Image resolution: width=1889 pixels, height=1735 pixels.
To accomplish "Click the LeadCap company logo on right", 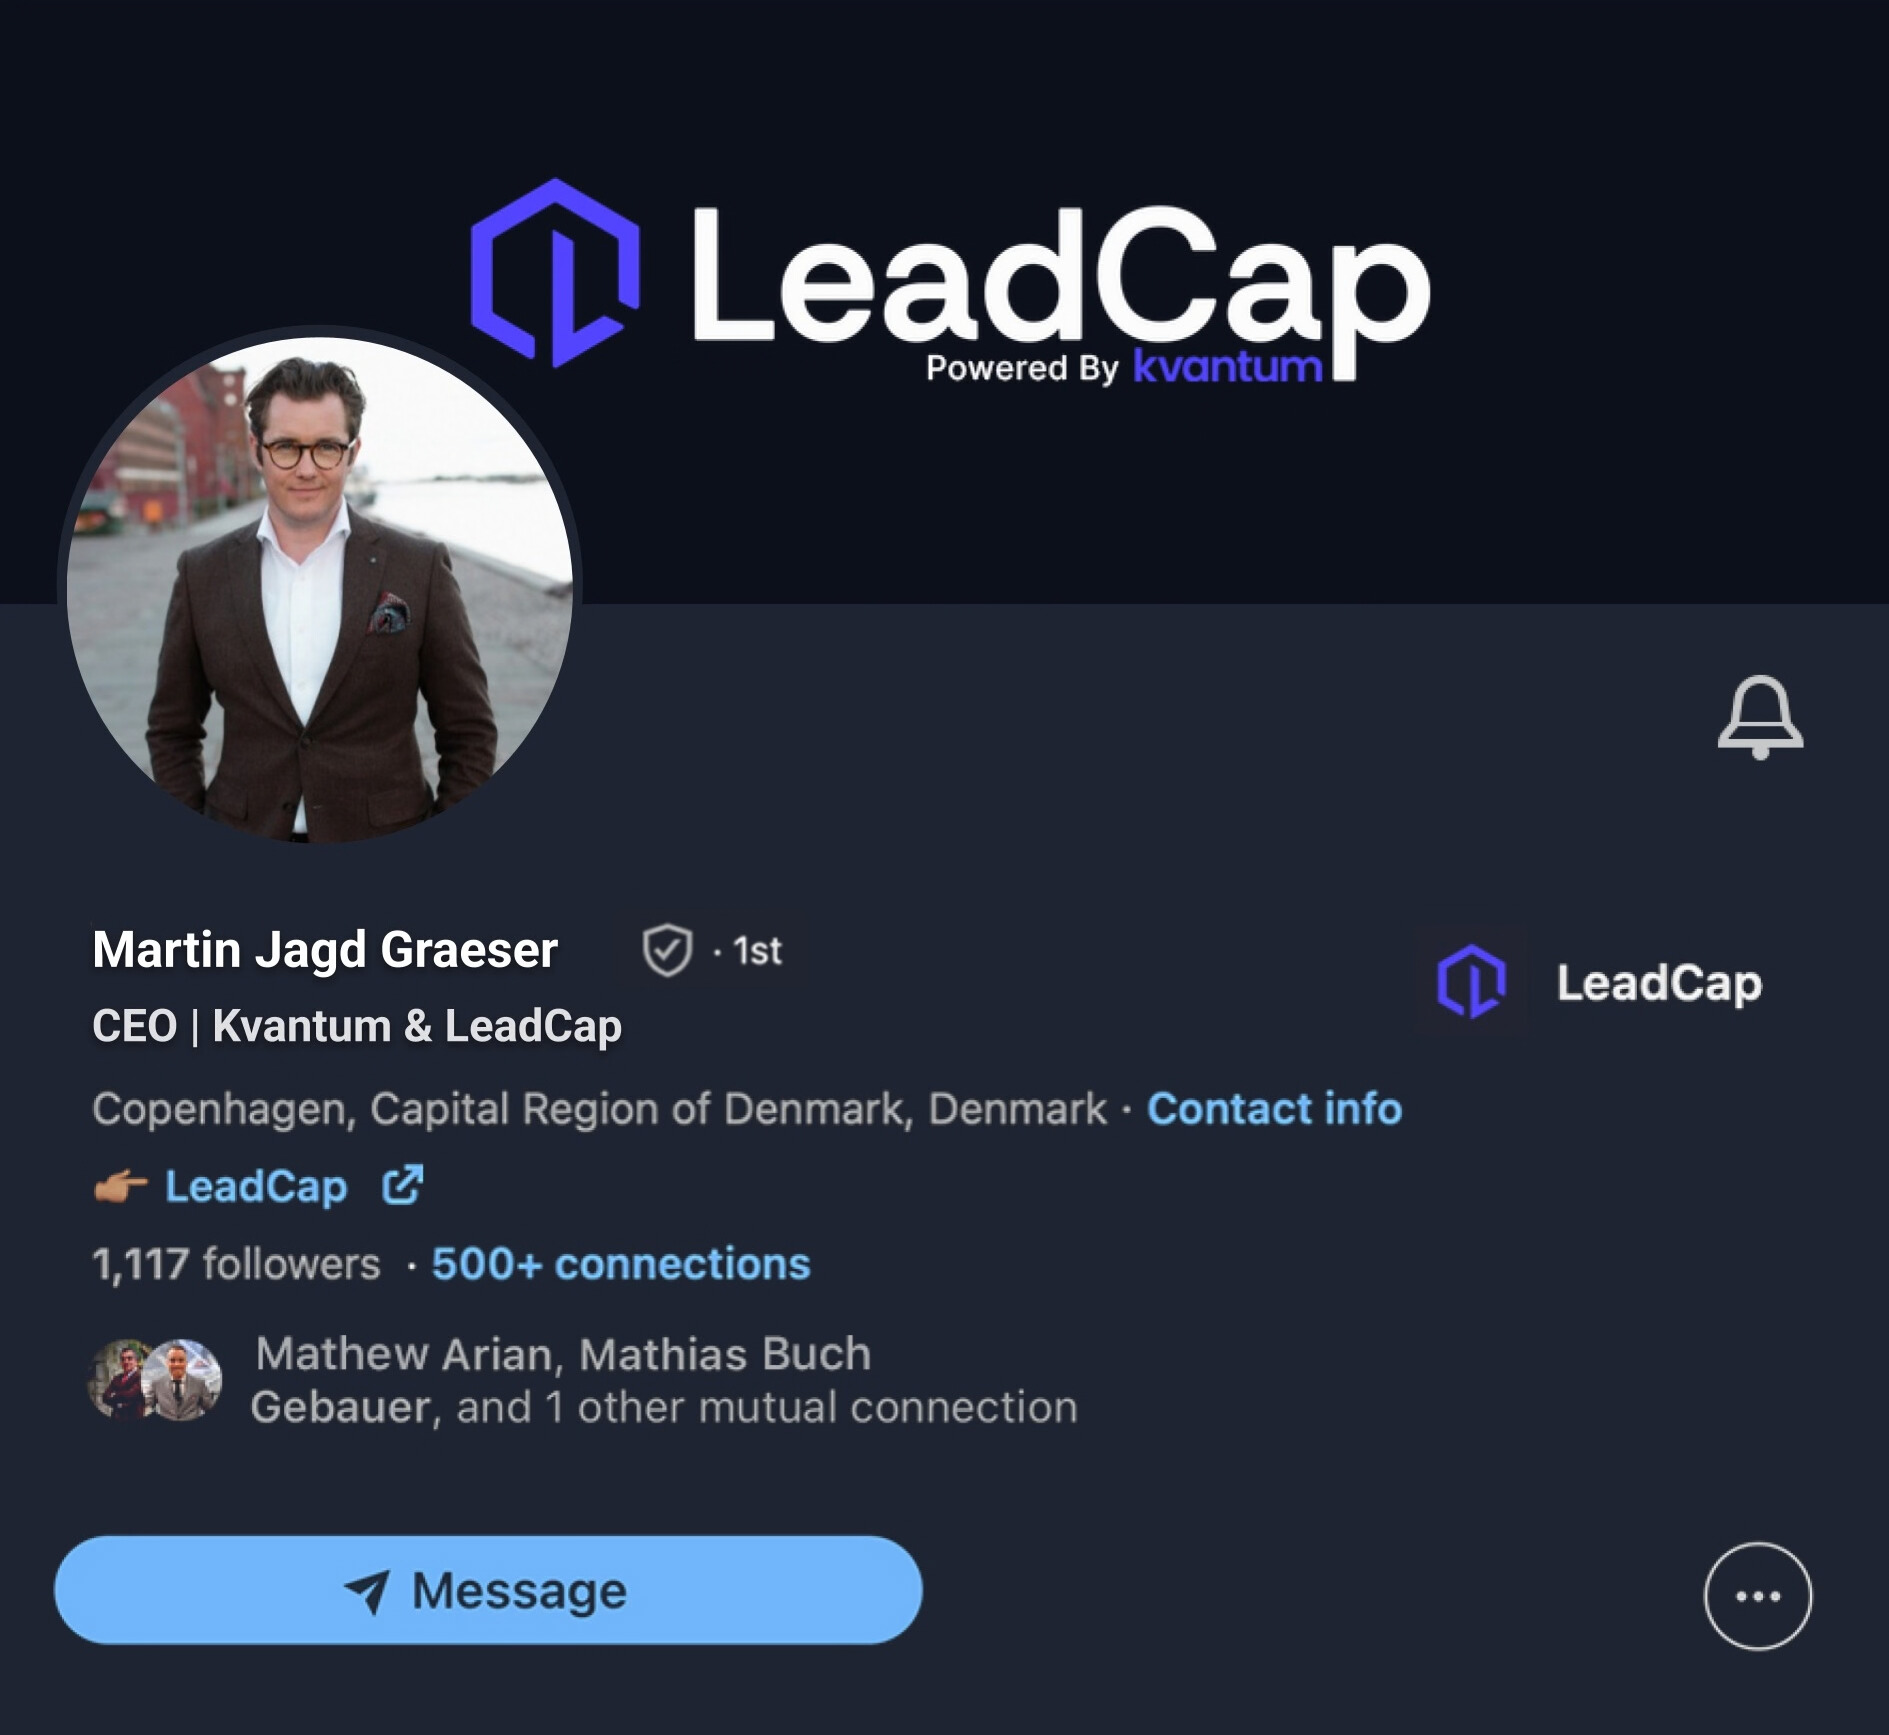I will pyautogui.click(x=1471, y=982).
